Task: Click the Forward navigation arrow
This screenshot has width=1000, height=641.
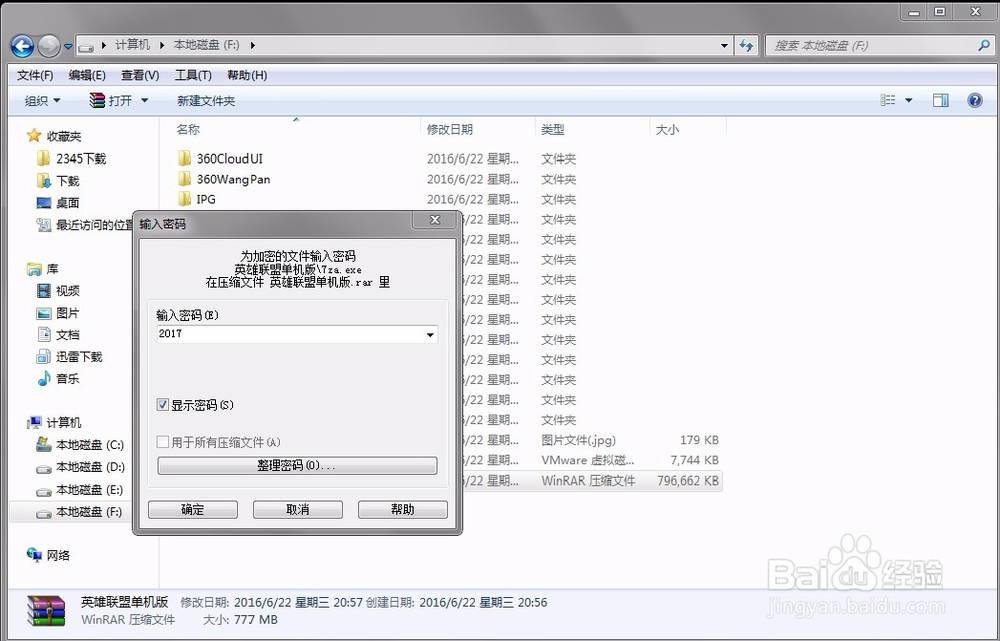Action: tap(49, 45)
